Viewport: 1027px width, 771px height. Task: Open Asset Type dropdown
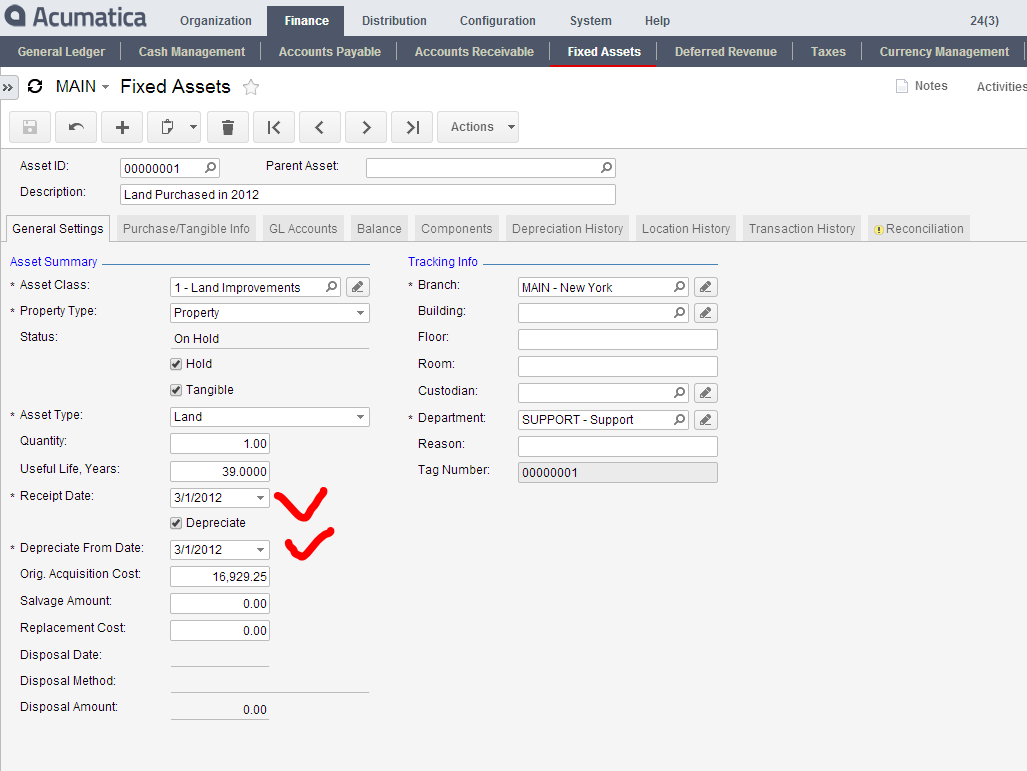point(360,417)
